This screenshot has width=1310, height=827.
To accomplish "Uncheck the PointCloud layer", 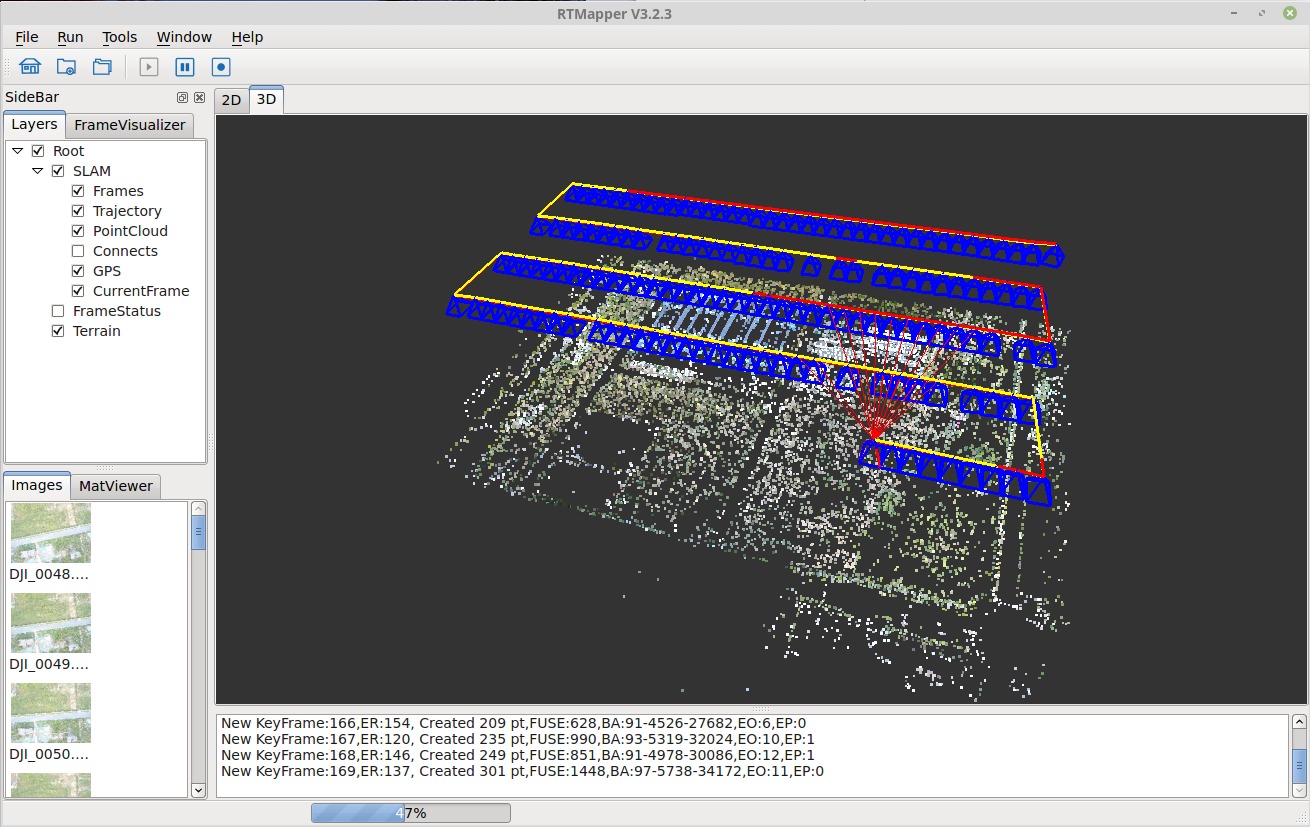I will tap(78, 231).
